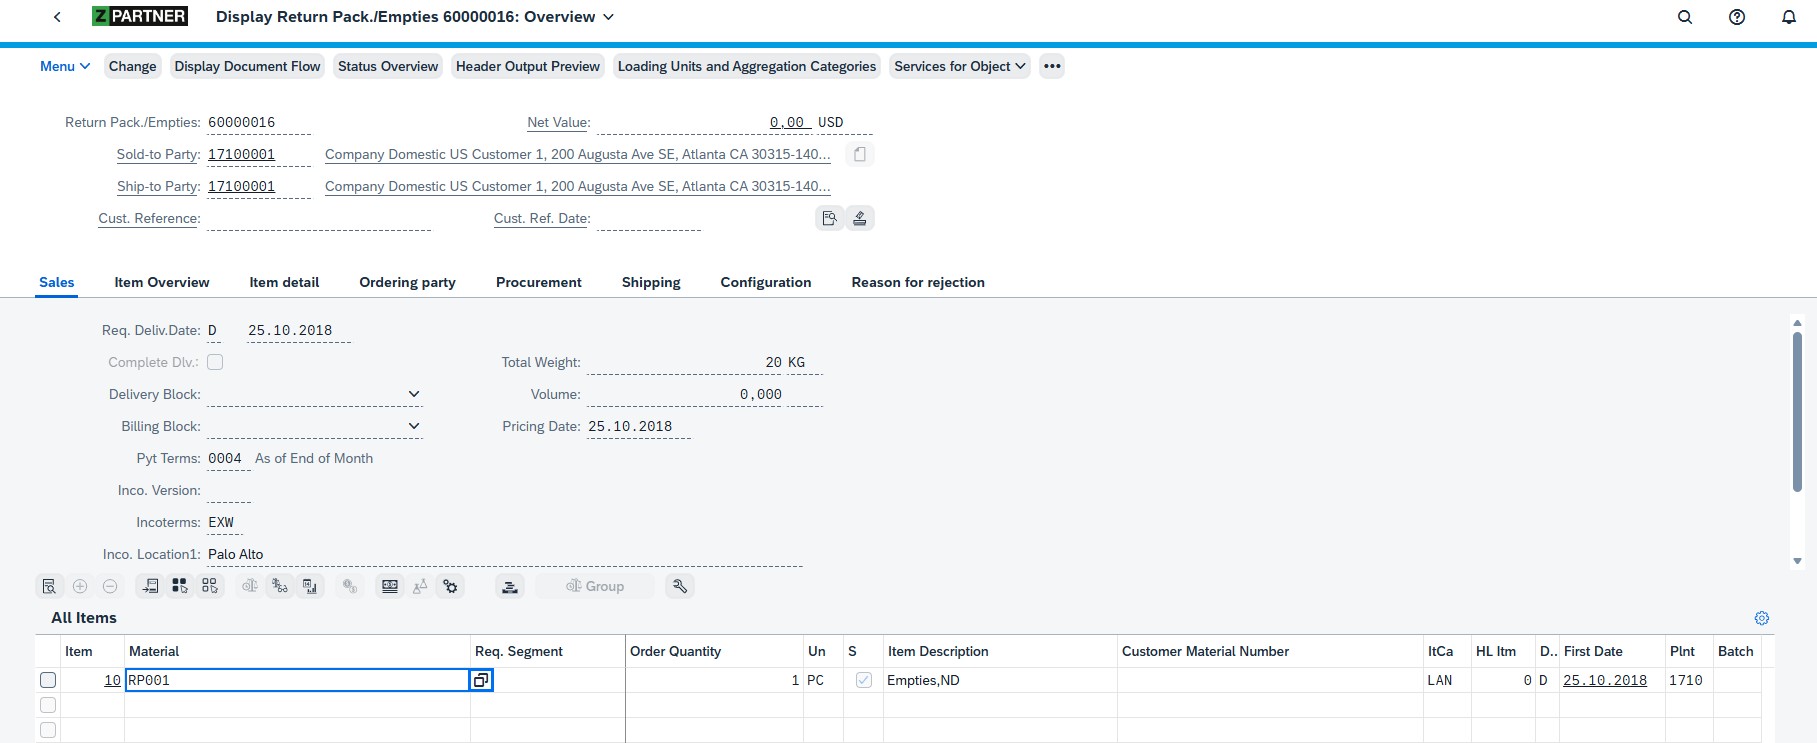The width and height of the screenshot is (1817, 743).
Task: Click the RP001 material input field
Action: pyautogui.click(x=296, y=680)
